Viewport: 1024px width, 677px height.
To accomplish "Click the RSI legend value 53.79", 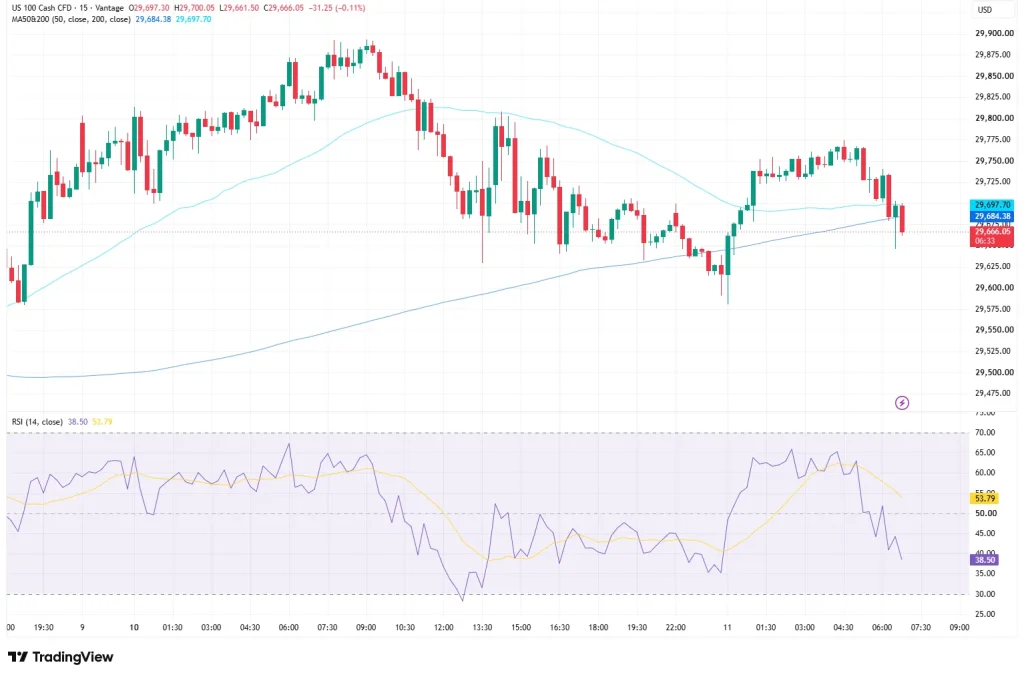I will pyautogui.click(x=102, y=422).
